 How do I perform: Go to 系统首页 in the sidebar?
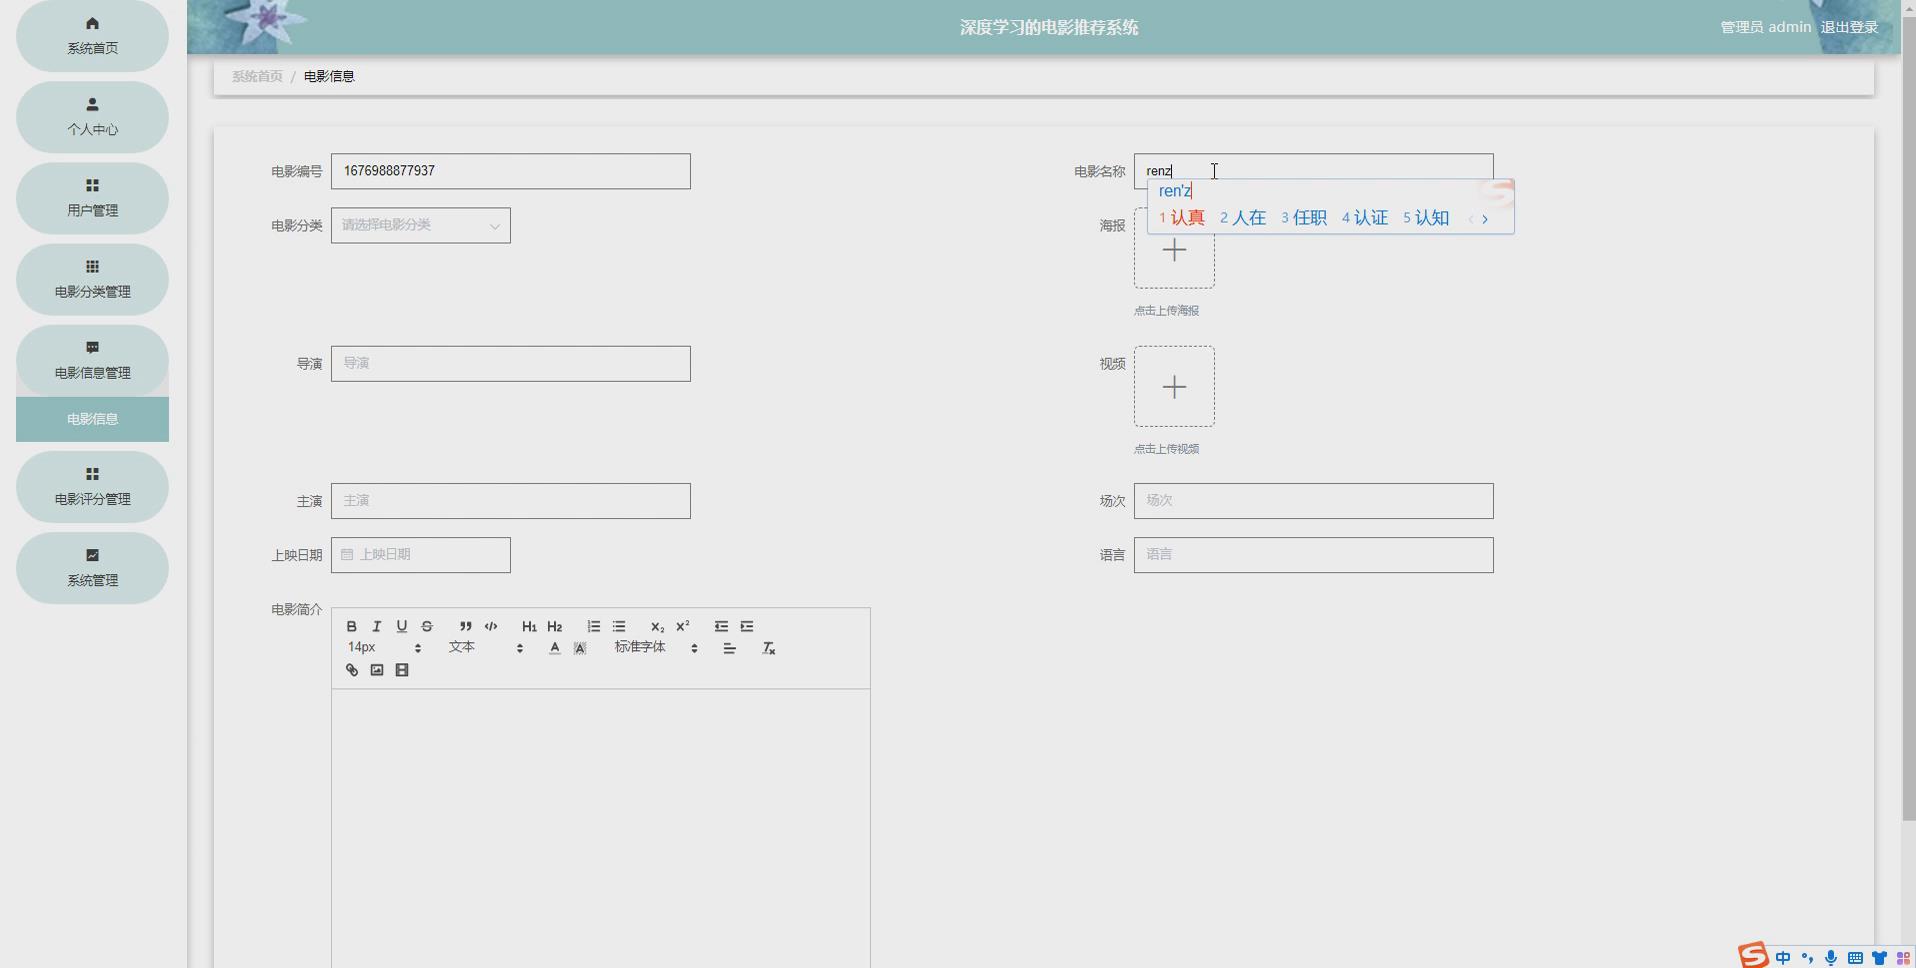click(x=92, y=36)
